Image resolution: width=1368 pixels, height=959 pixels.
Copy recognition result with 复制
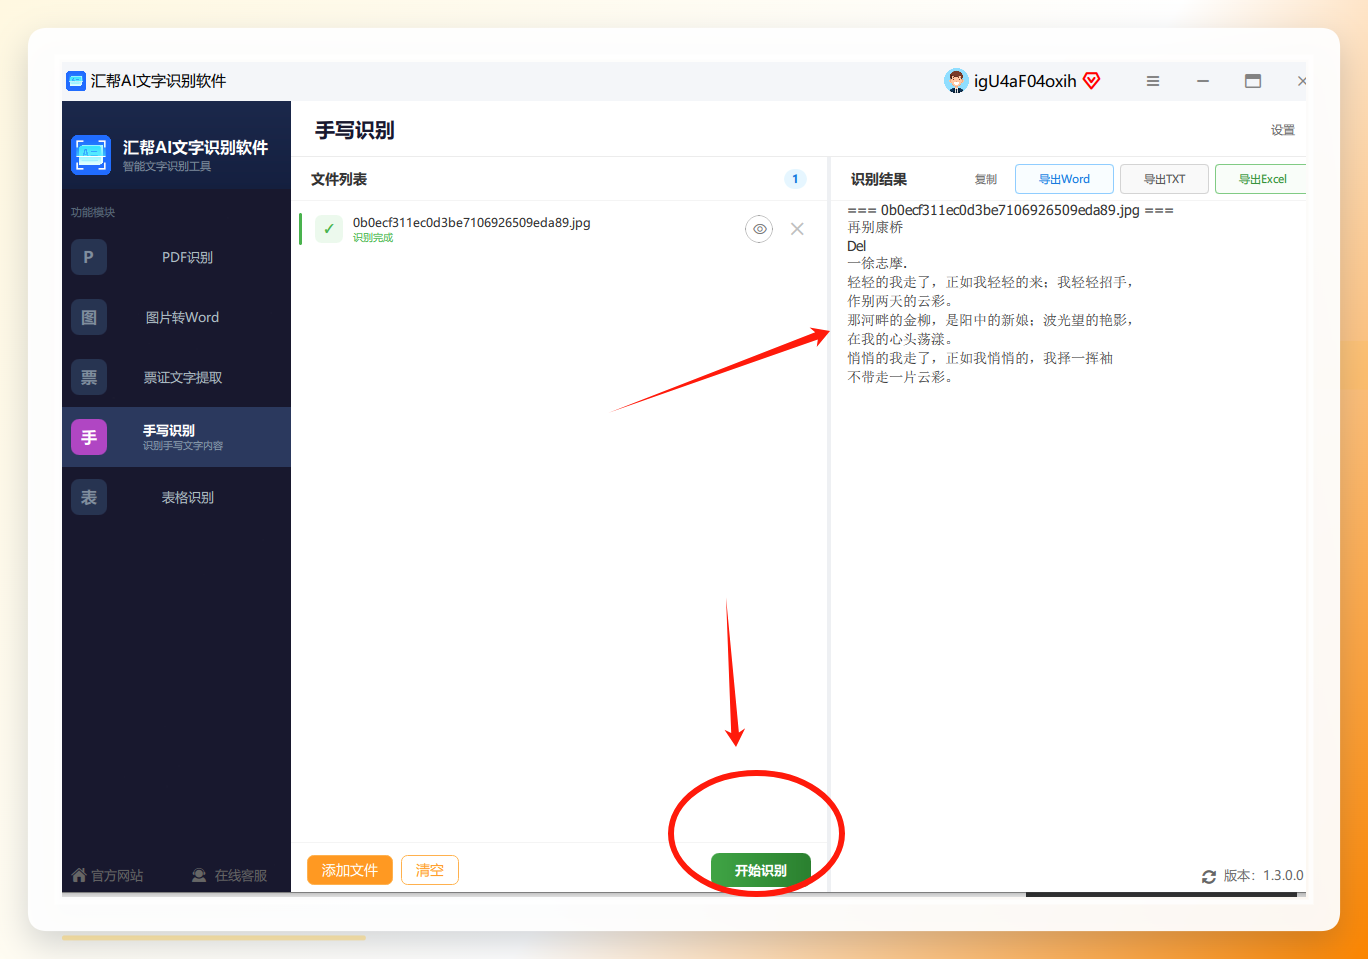pyautogui.click(x=986, y=179)
